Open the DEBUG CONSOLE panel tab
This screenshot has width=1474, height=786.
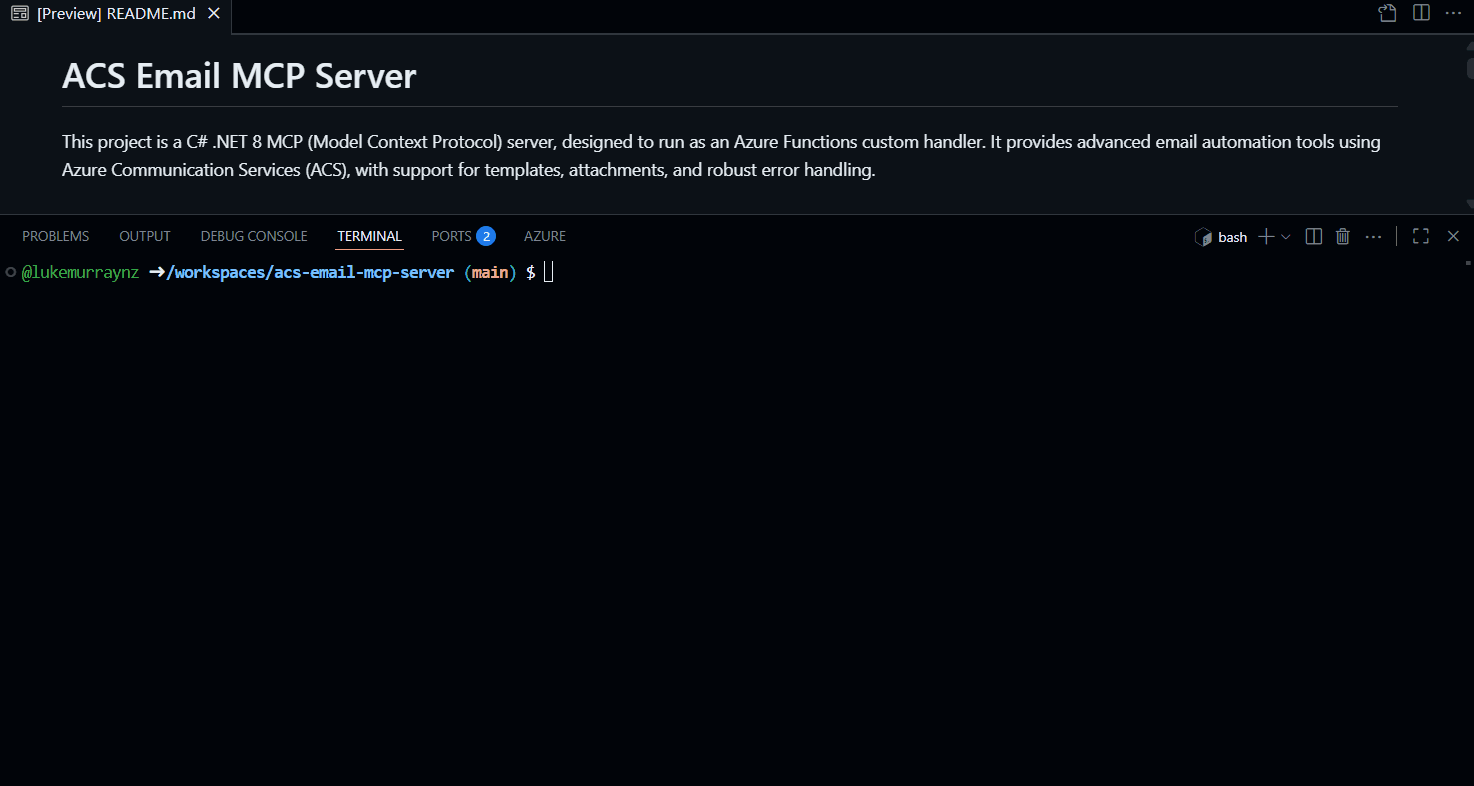click(x=254, y=236)
